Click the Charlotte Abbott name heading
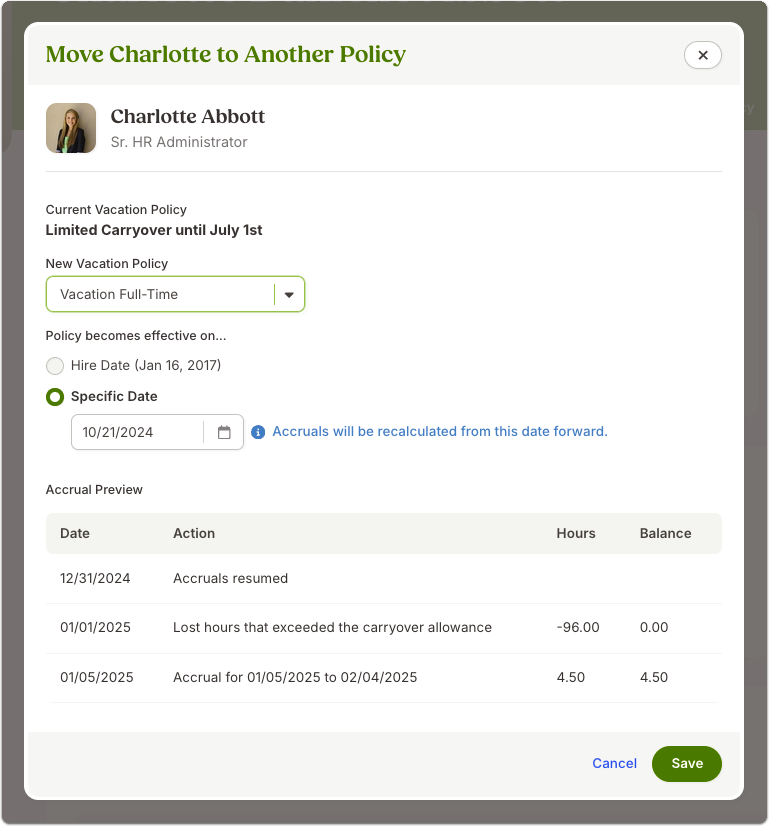The image size is (769, 826). [x=188, y=116]
